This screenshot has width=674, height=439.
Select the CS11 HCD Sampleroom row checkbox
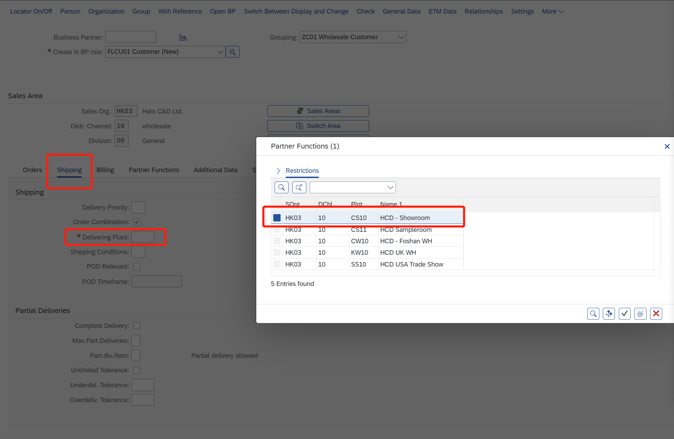point(277,230)
